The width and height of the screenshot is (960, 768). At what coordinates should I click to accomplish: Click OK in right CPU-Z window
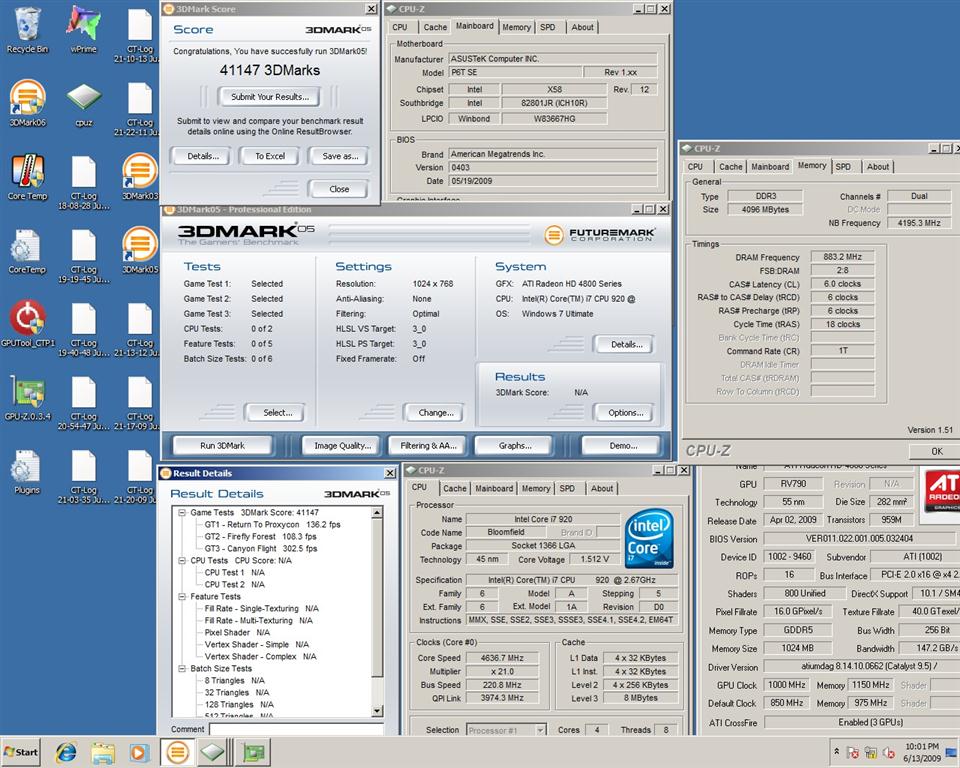[x=937, y=451]
